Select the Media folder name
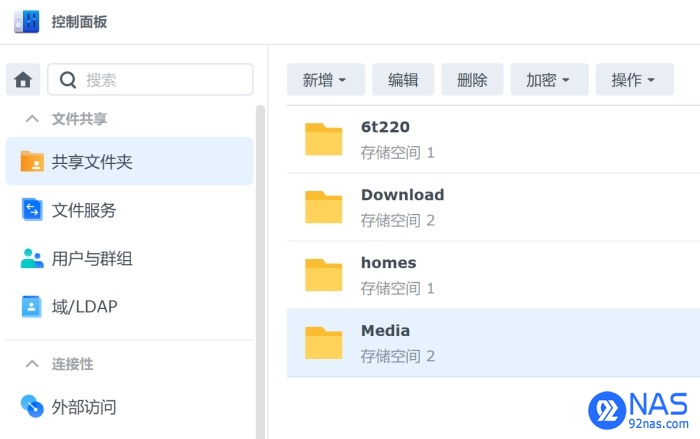 click(x=385, y=330)
